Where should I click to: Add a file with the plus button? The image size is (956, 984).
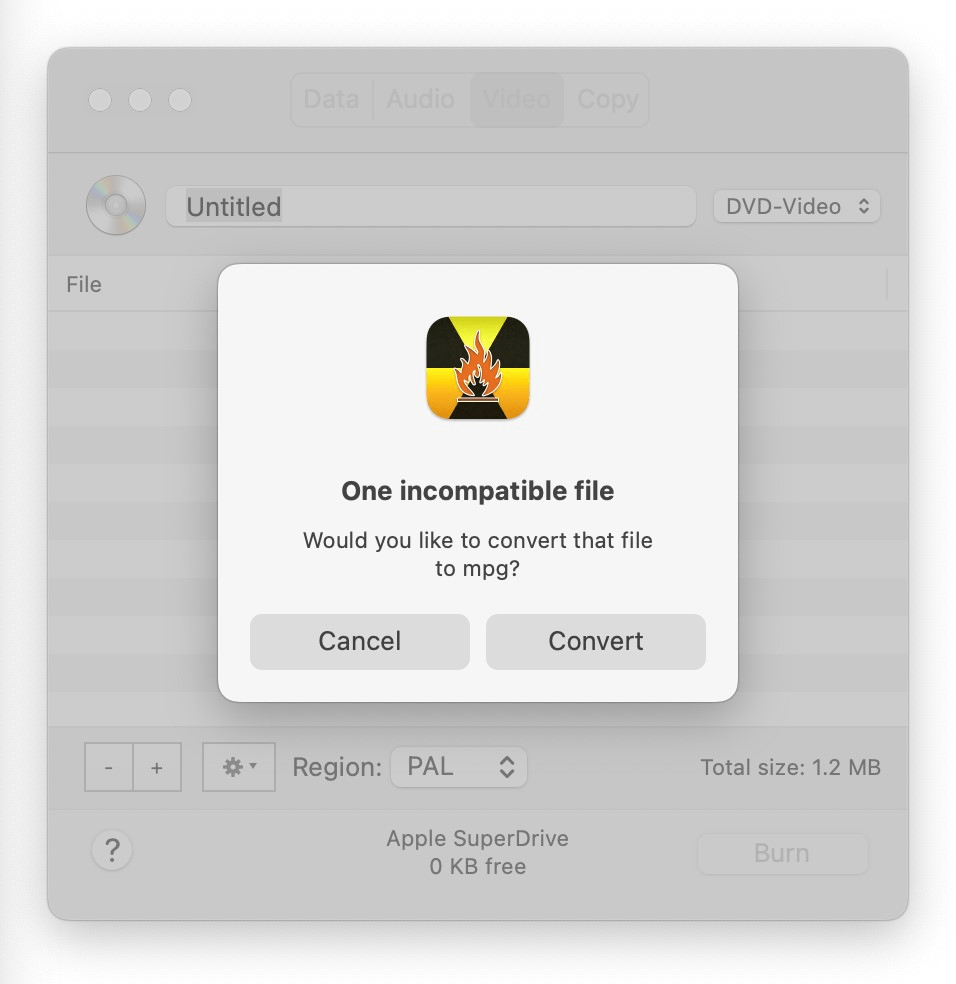tap(158, 767)
